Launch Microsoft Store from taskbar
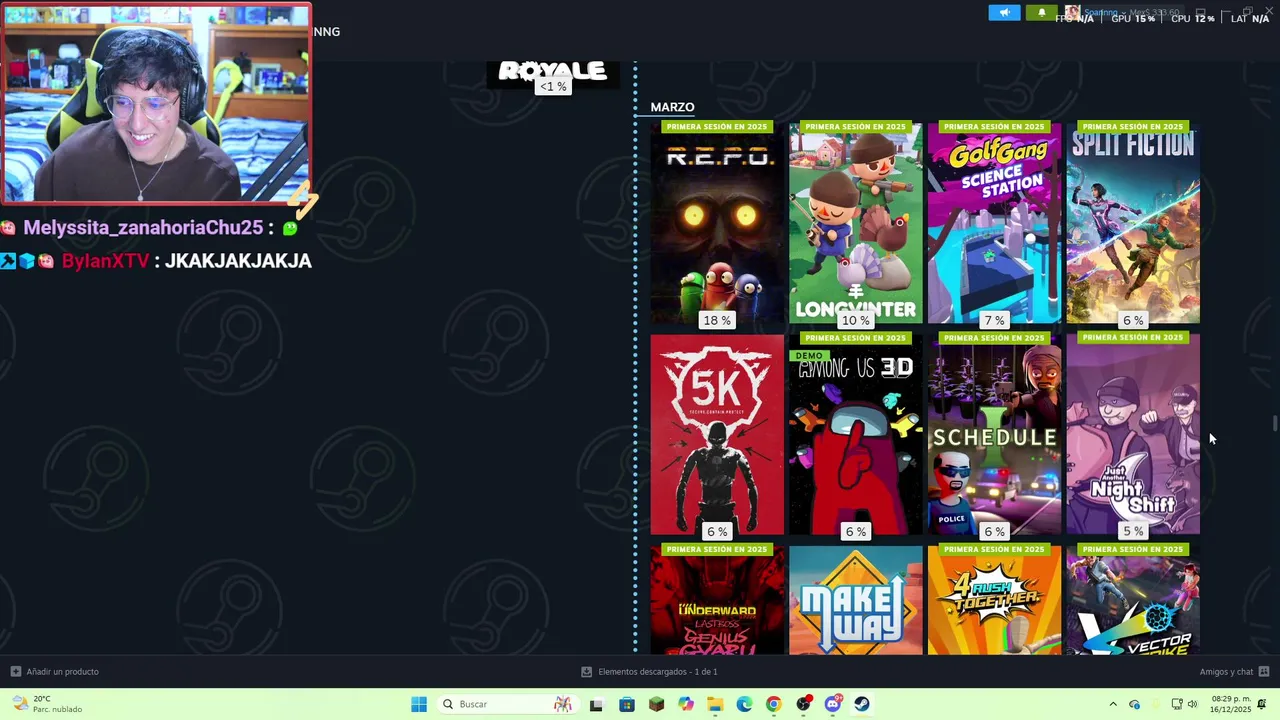Viewport: 1280px width, 720px height. [x=627, y=704]
